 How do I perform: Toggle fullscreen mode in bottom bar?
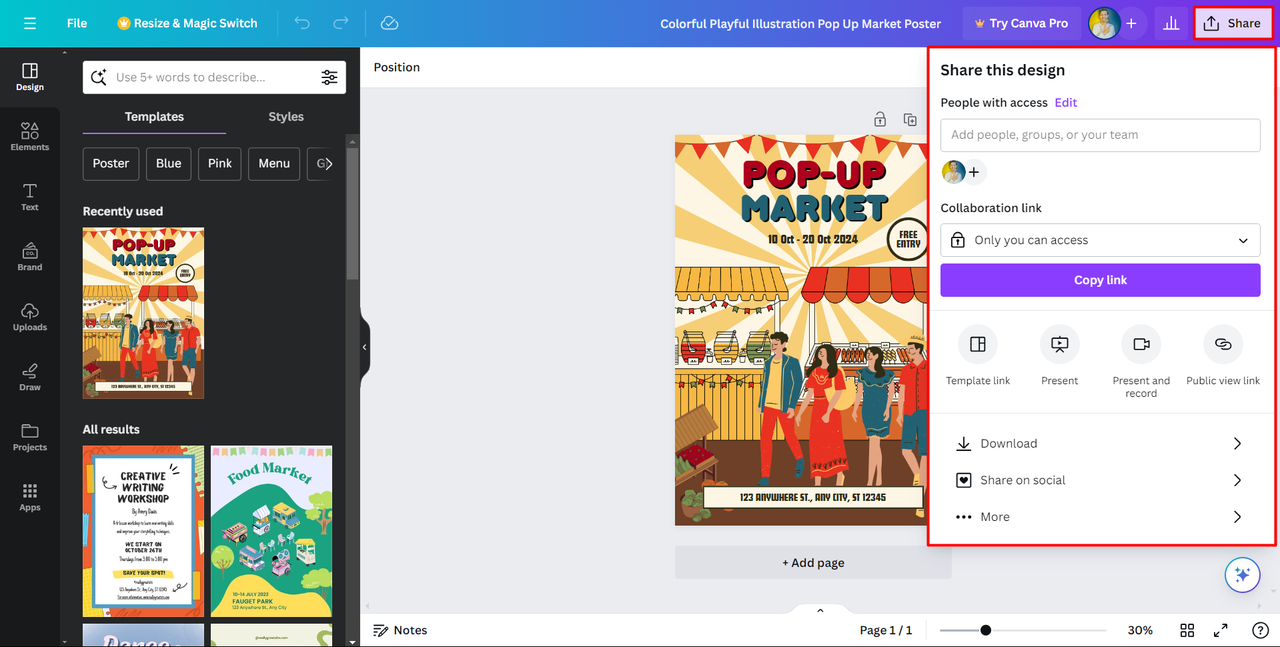[x=1221, y=630]
